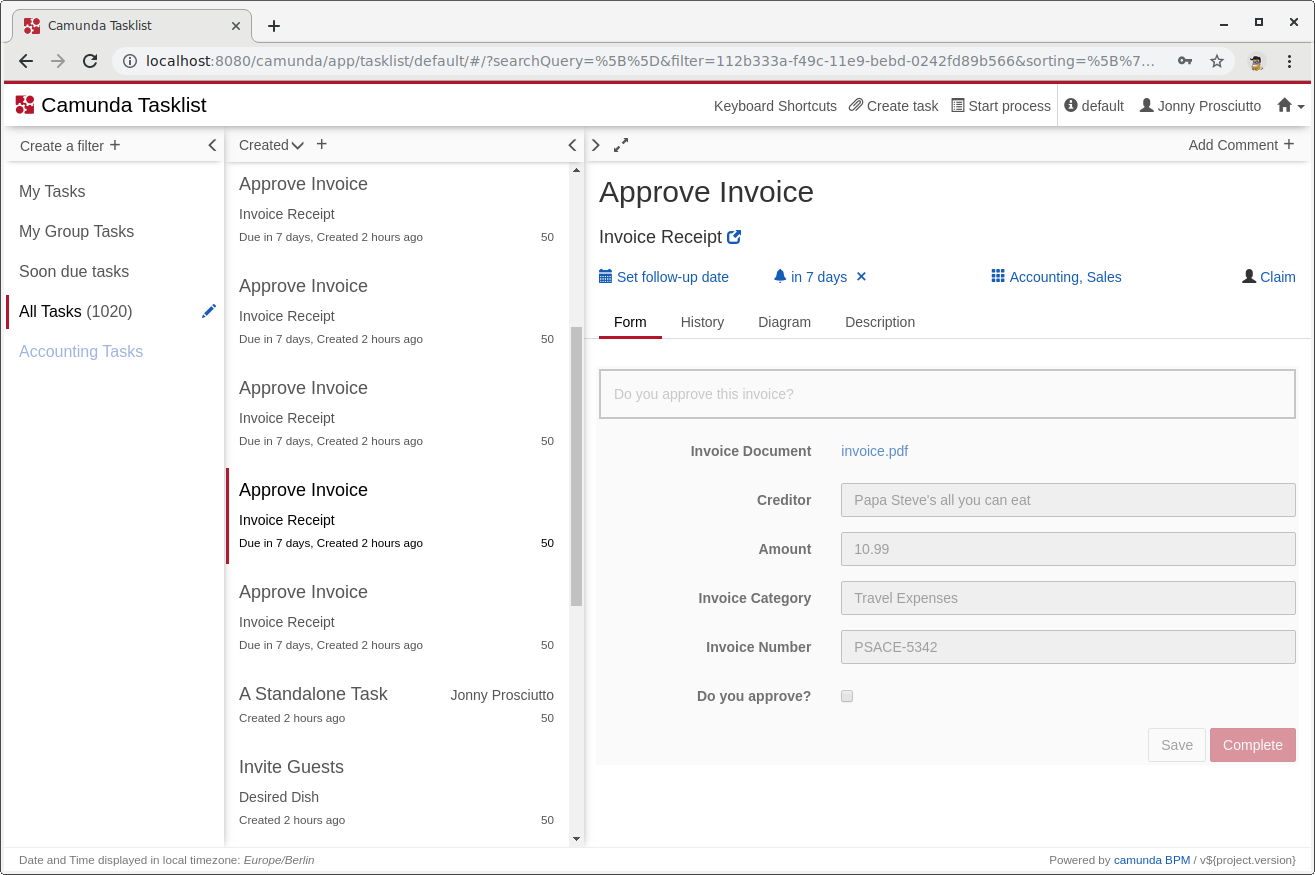Click the site information icon in address bar

[x=130, y=61]
